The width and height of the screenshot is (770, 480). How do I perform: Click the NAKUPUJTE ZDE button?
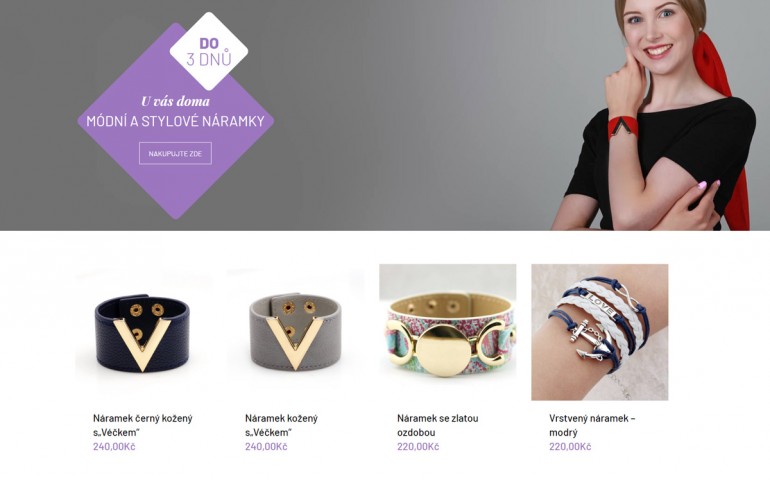pos(175,153)
